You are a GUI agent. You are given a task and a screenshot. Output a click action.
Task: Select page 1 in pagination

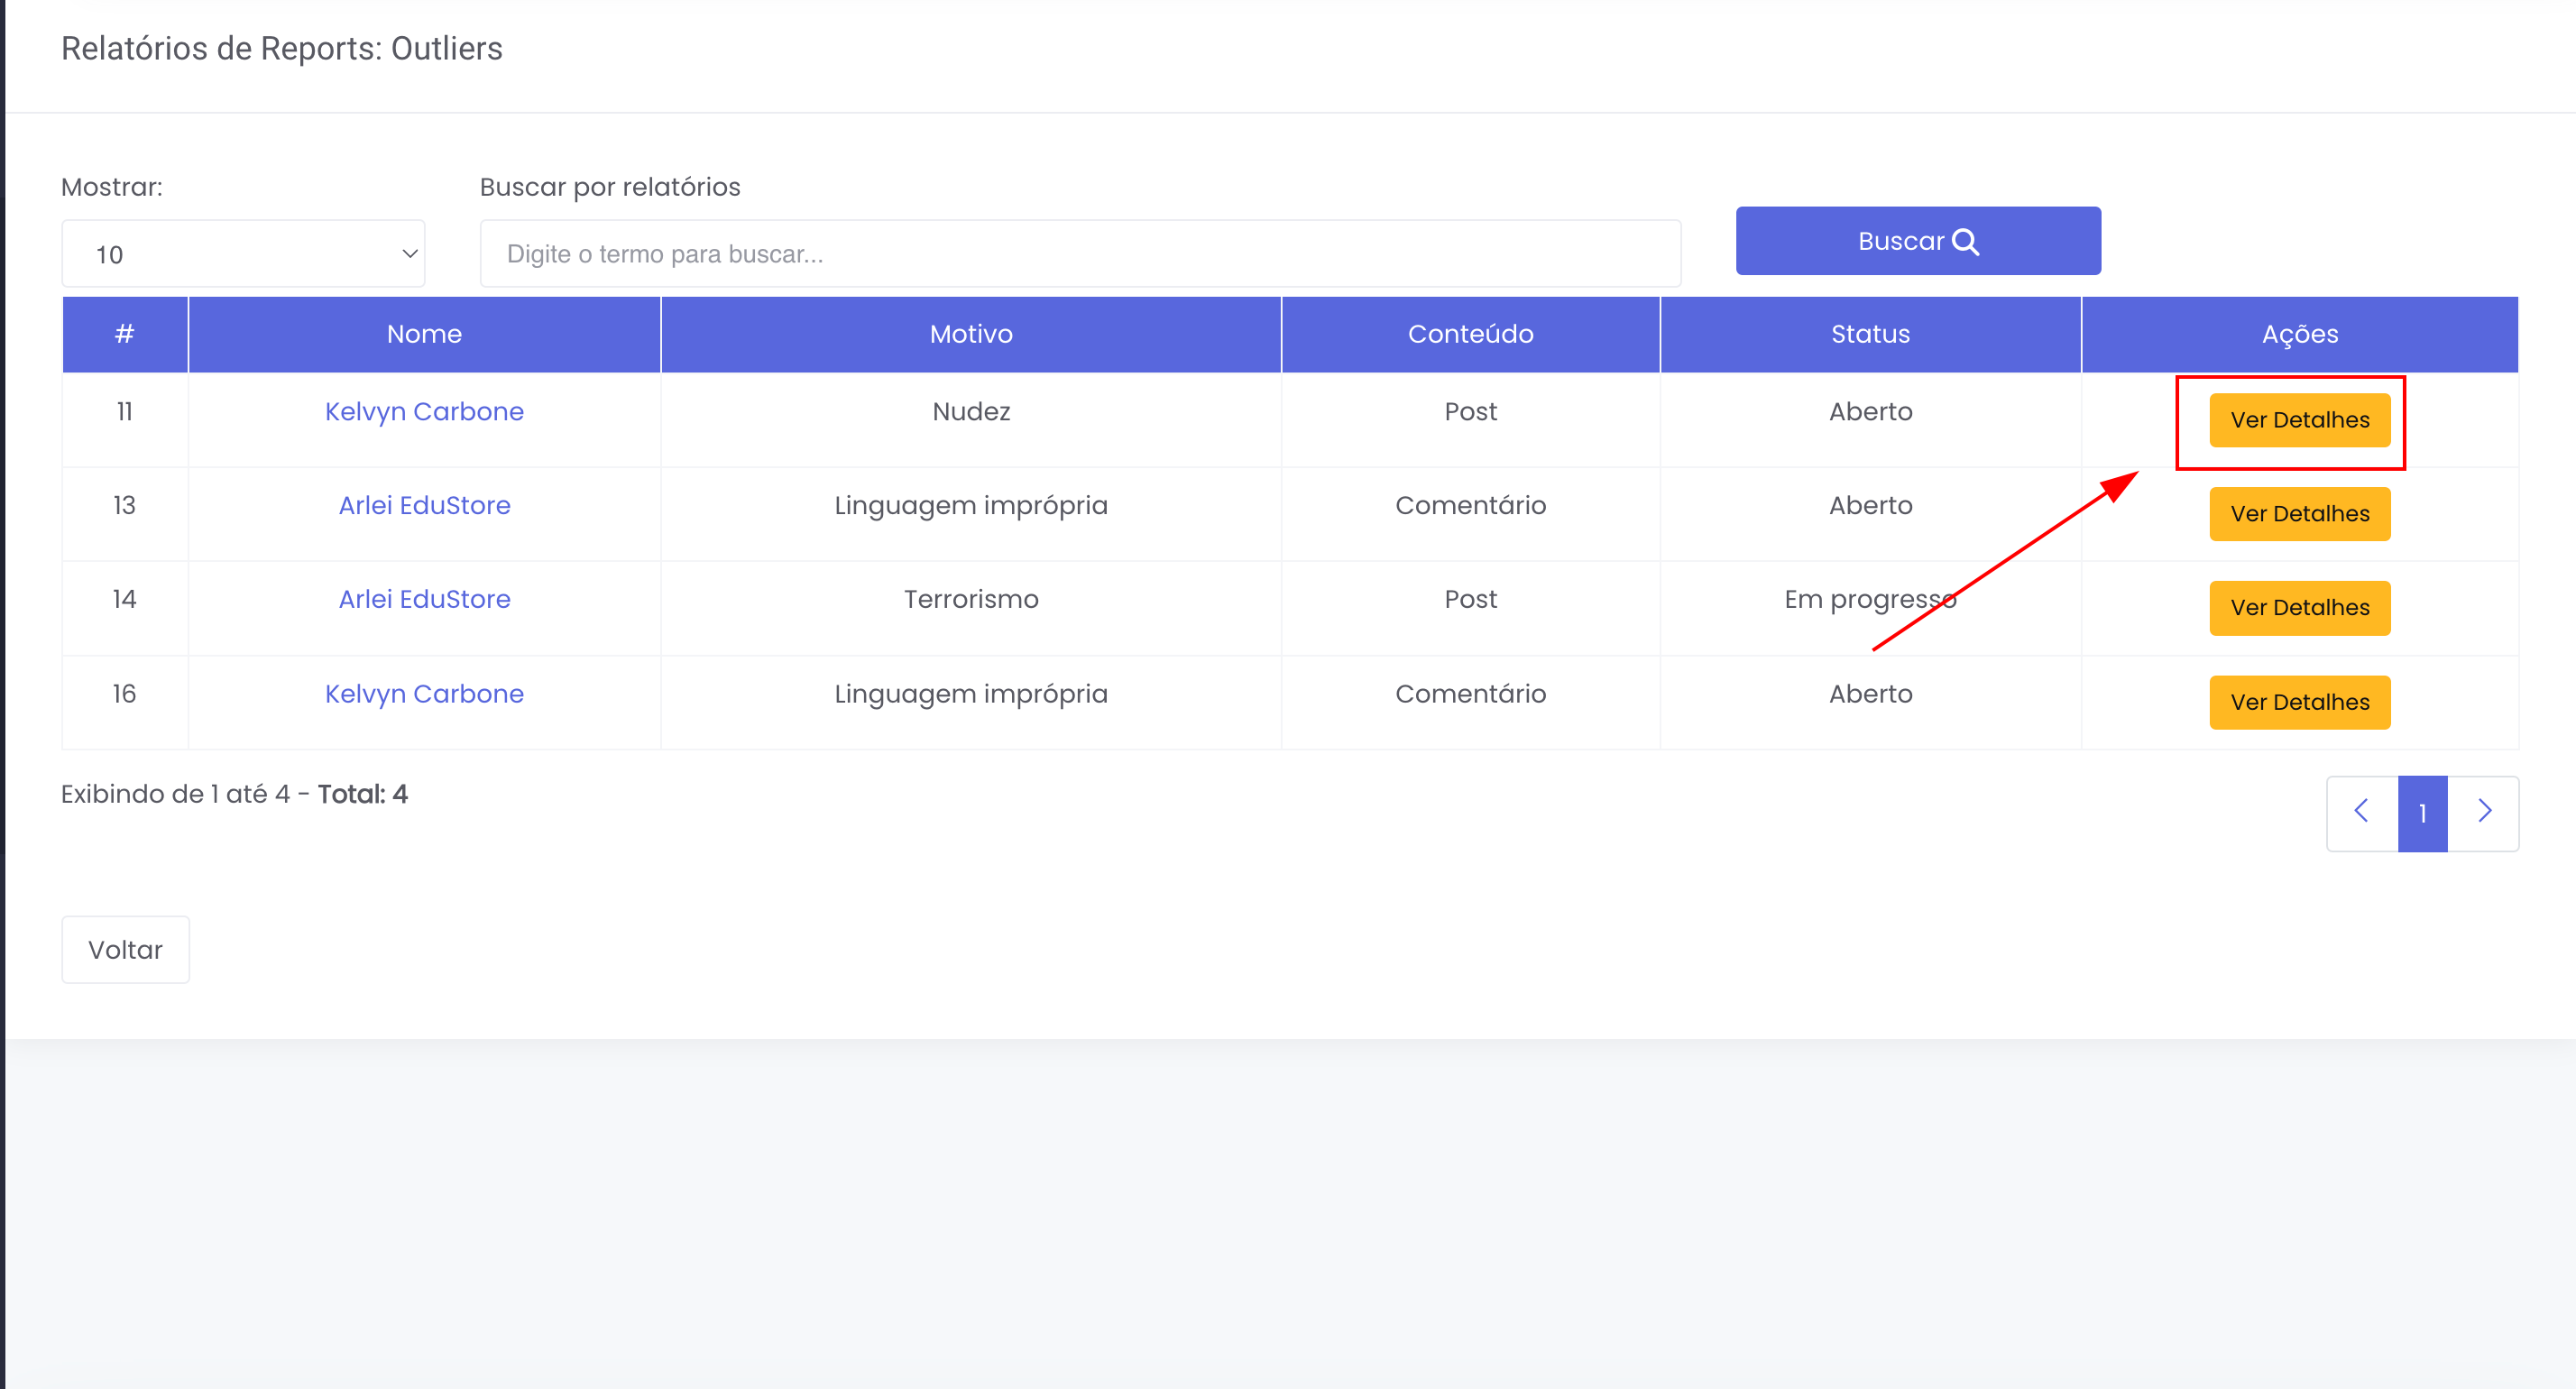2422,813
